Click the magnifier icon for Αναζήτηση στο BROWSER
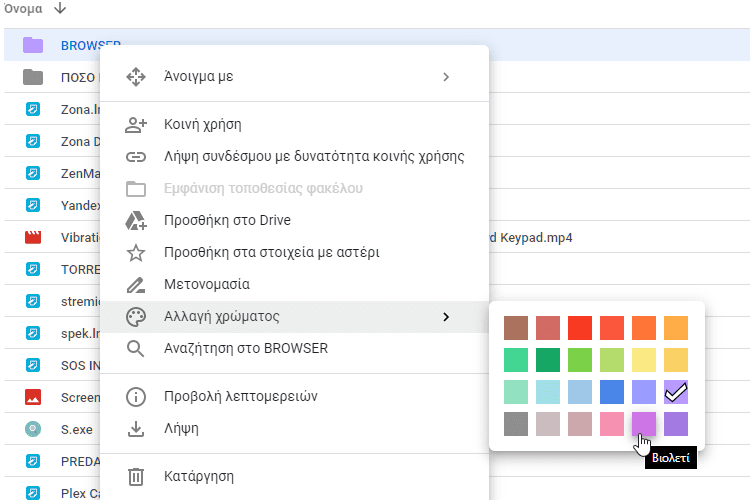The height and width of the screenshot is (500, 750). point(135,349)
